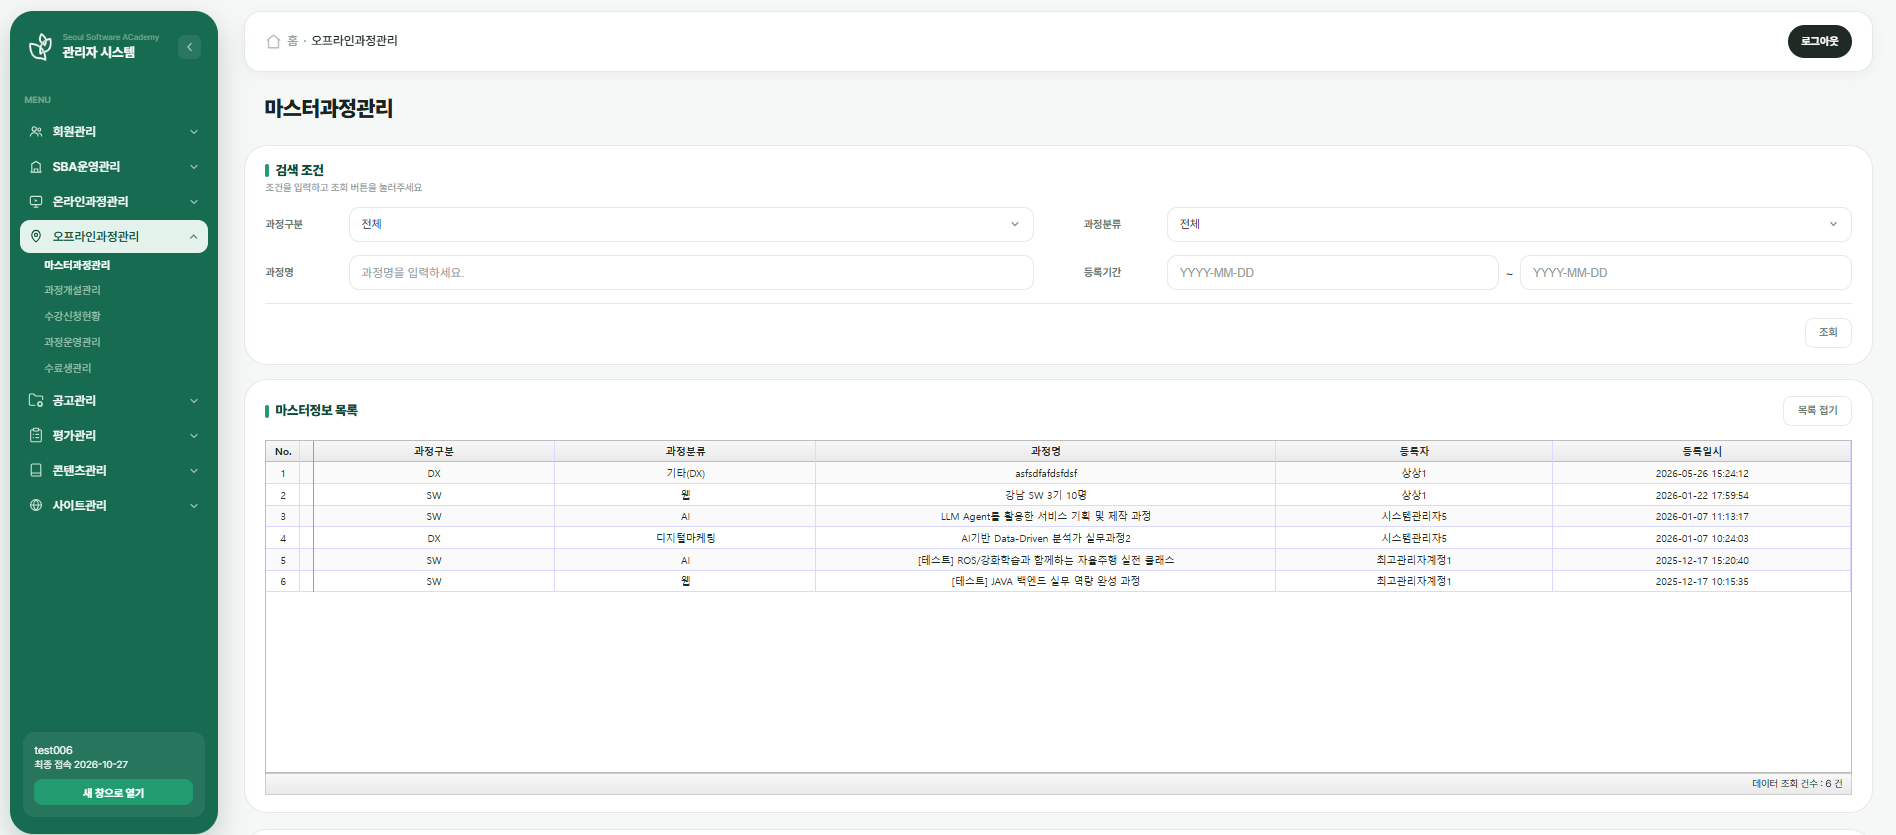
Task: Select the row 강남 SW 3기 10명
Action: coord(1058,495)
